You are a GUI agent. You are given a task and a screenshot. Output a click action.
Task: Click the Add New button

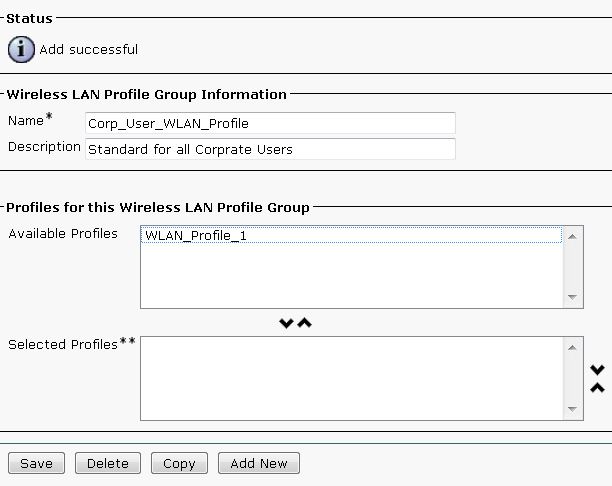(259, 463)
